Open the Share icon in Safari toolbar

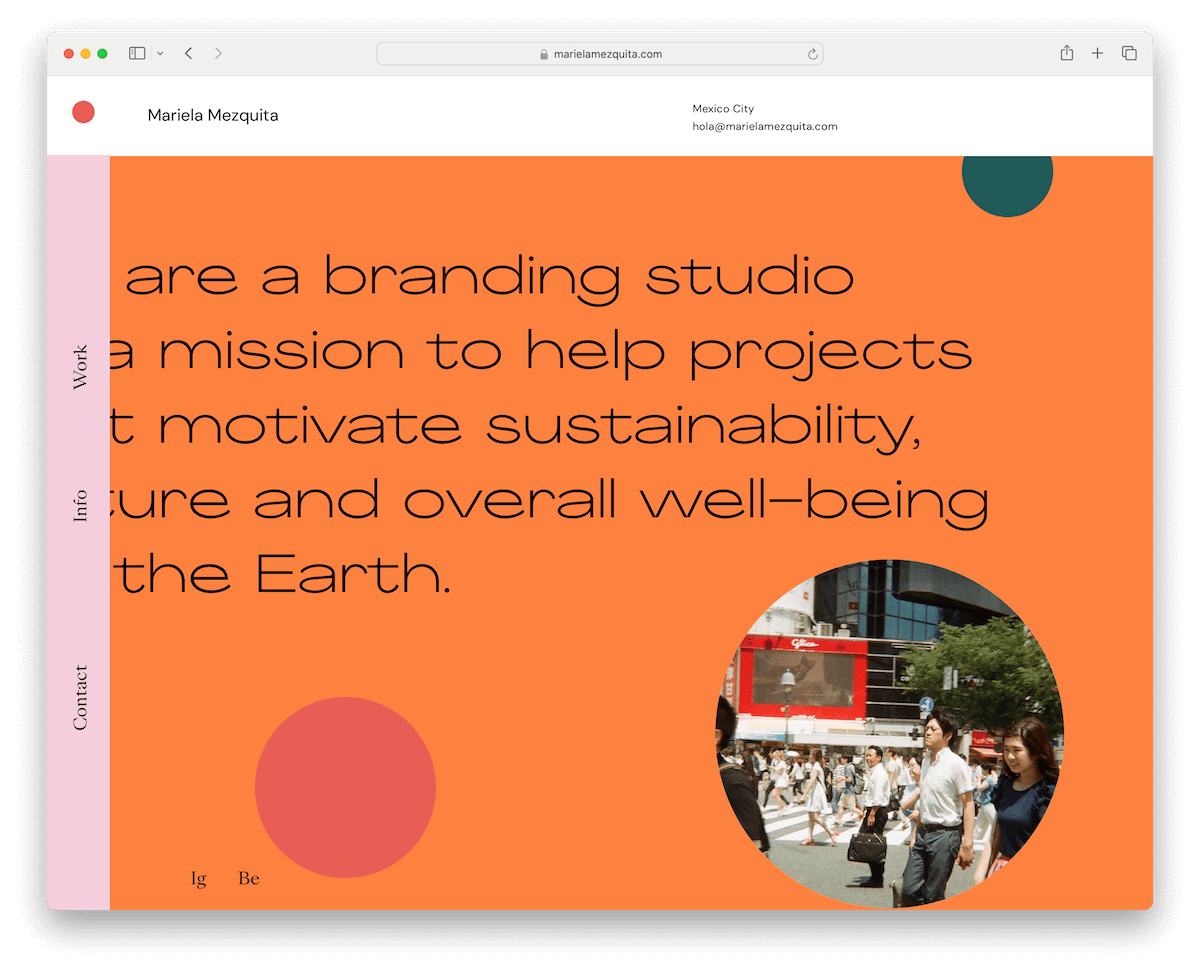pyautogui.click(x=1067, y=54)
